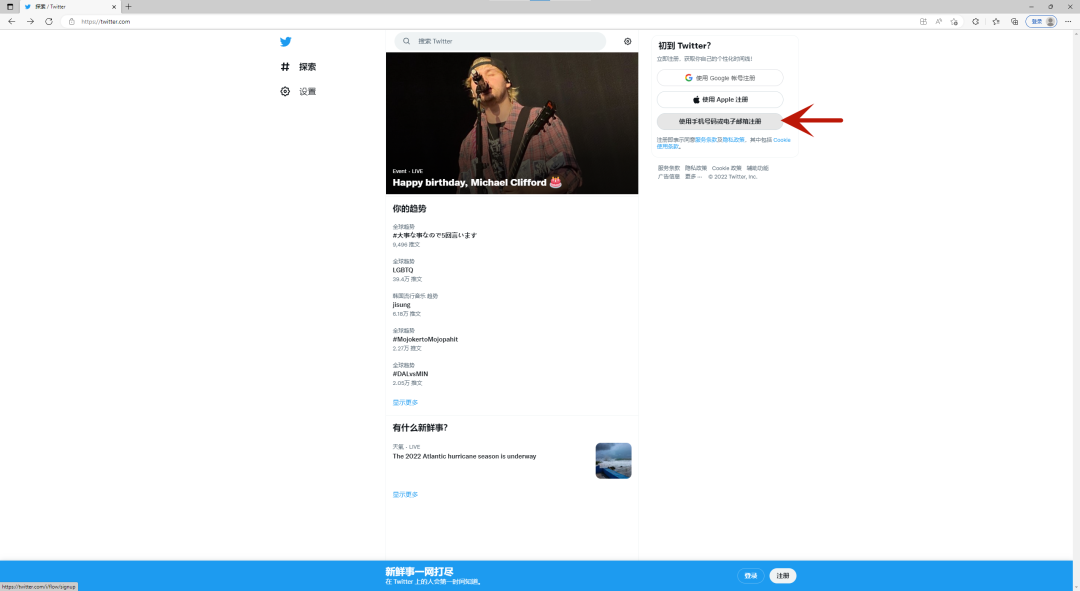
Task: Expand the 更多 footer options
Action: tap(693, 176)
